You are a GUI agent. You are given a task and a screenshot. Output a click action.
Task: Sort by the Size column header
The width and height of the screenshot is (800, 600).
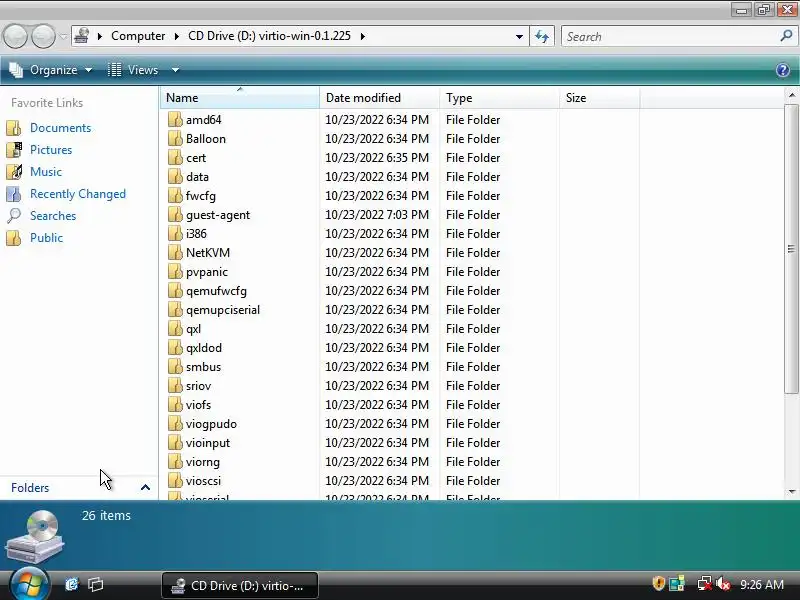coord(599,97)
